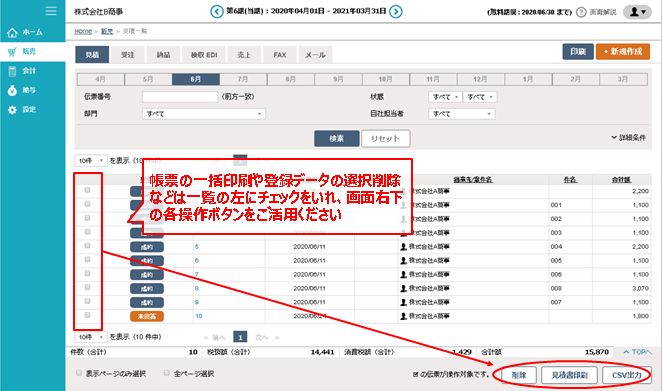
Task: Open 会計 calculator icon in sidebar
Action: click(12, 71)
